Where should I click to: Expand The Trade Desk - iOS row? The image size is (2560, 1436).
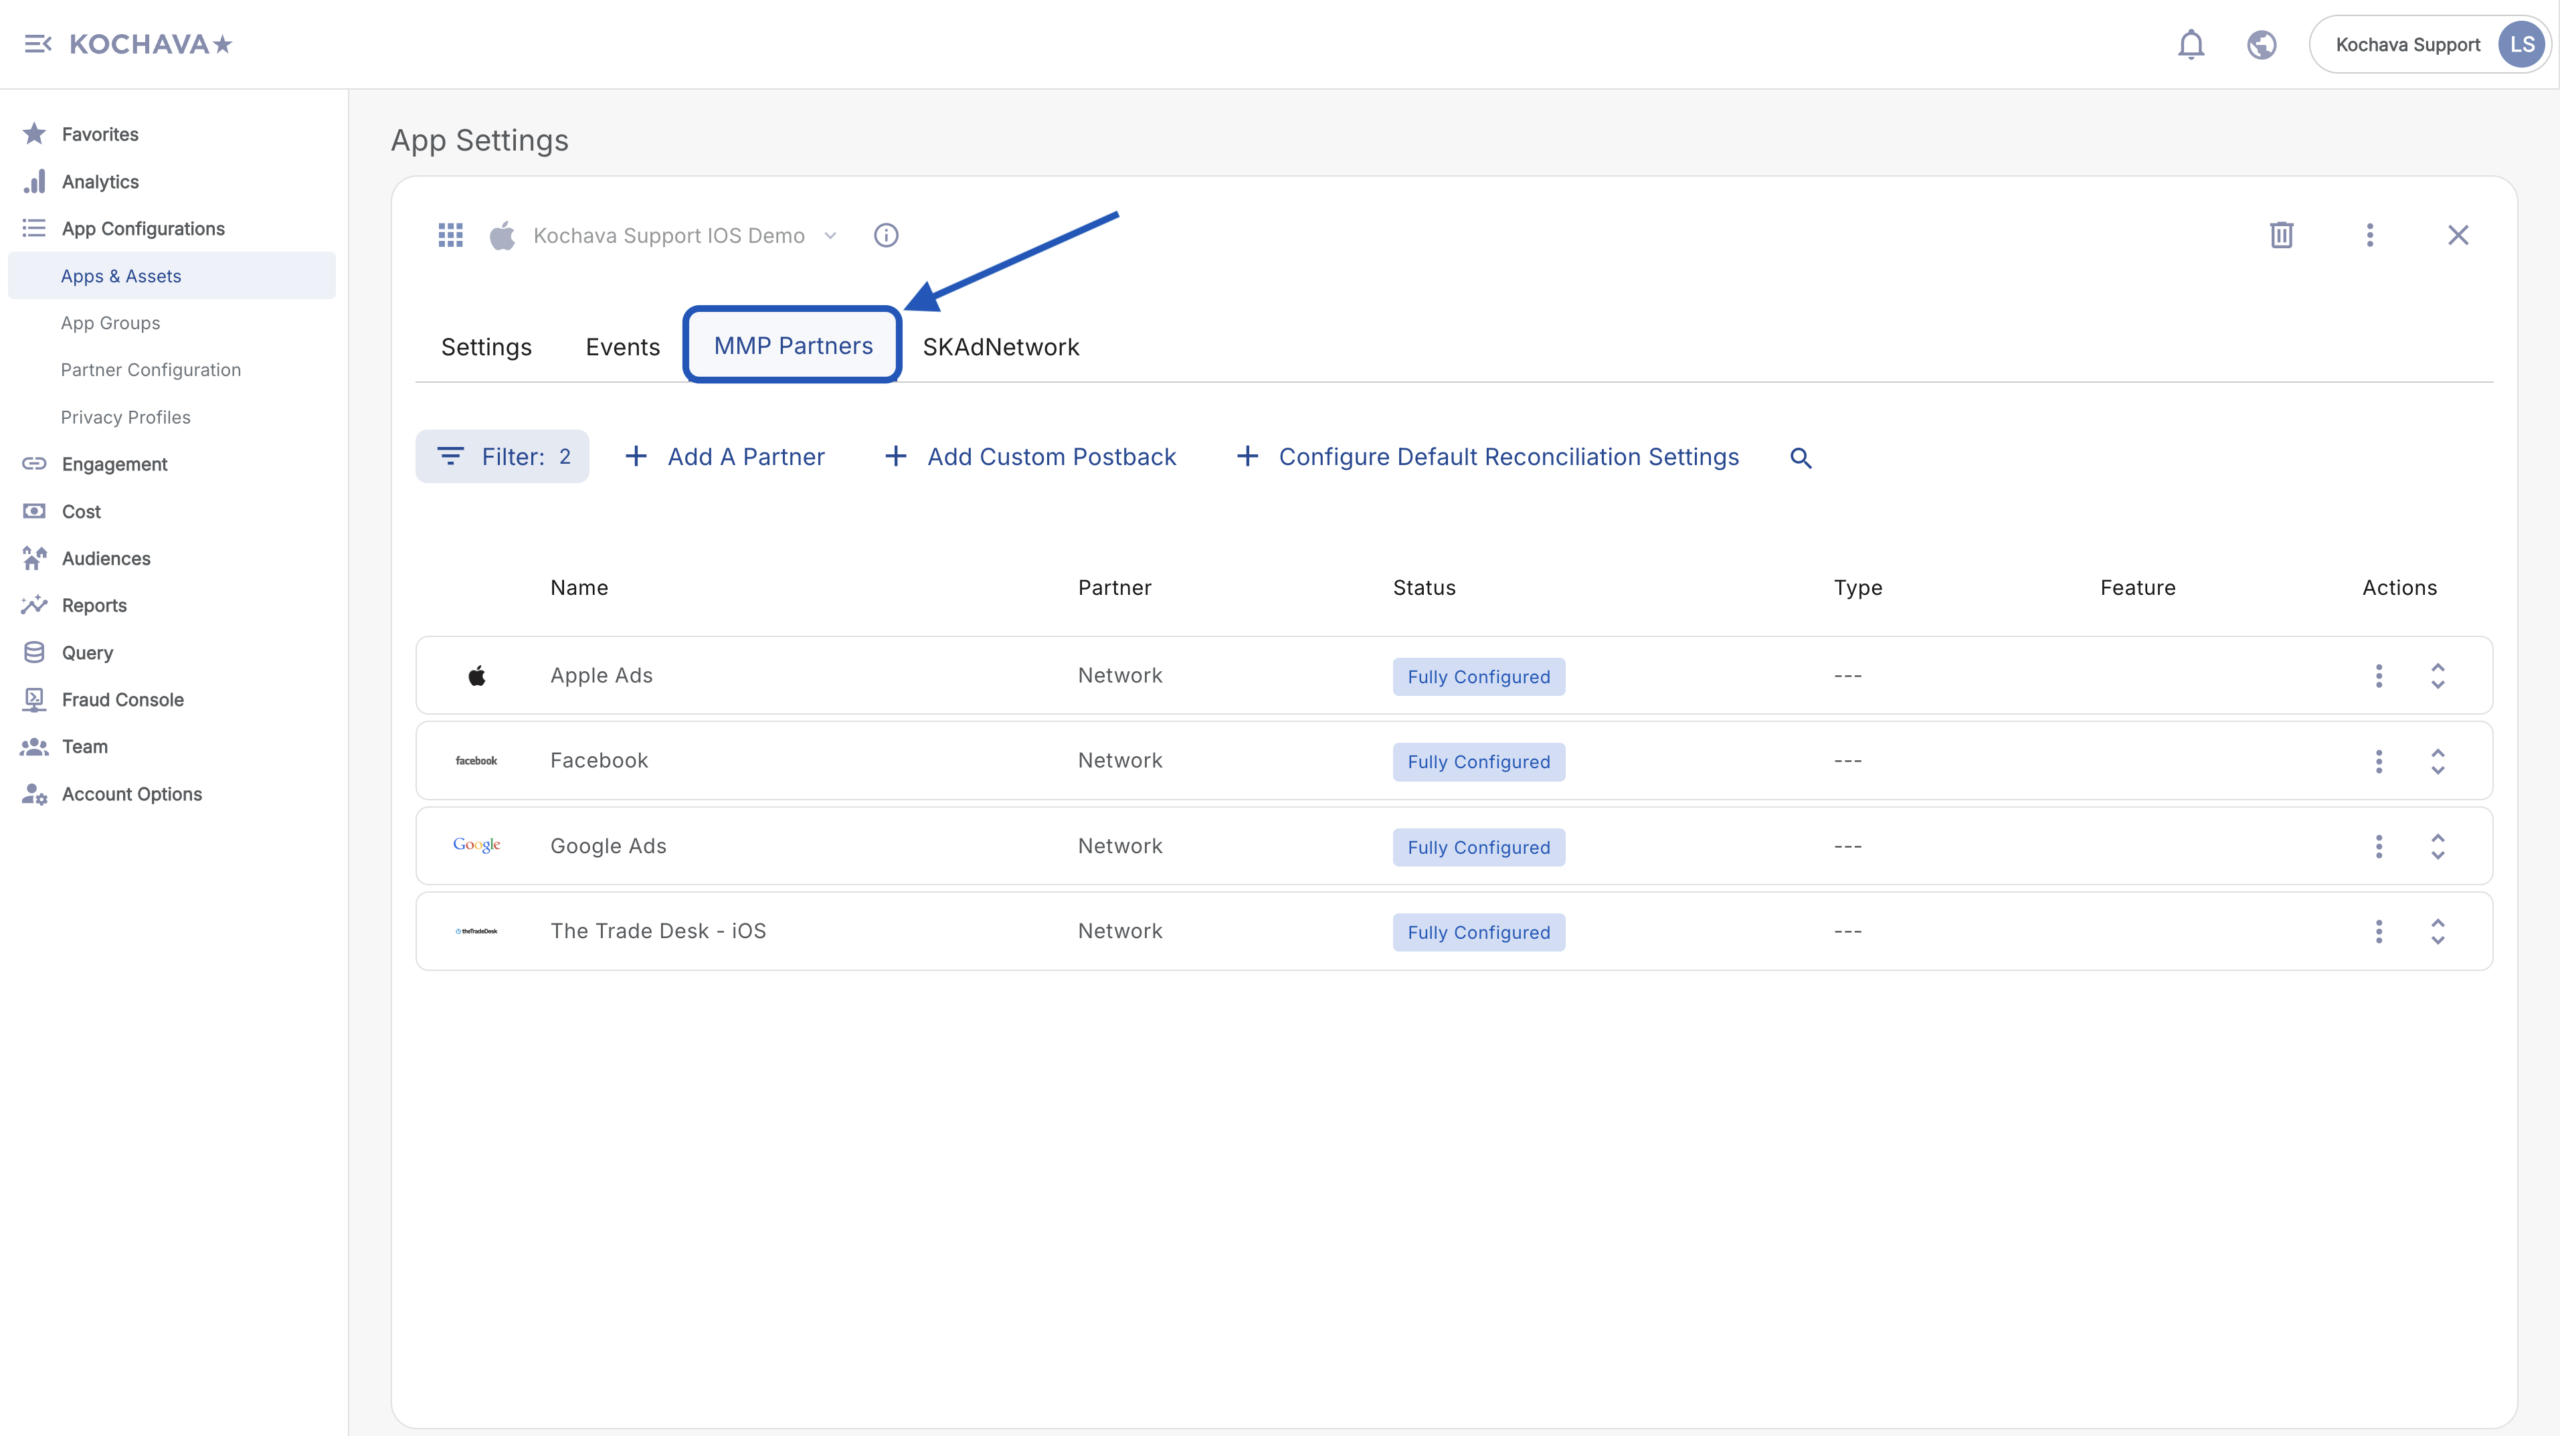tap(2438, 931)
